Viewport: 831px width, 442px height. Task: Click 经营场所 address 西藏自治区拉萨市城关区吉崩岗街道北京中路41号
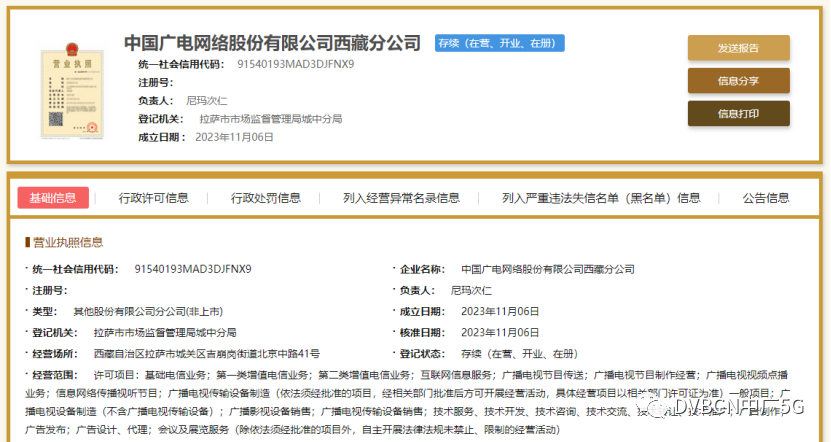pos(207,354)
